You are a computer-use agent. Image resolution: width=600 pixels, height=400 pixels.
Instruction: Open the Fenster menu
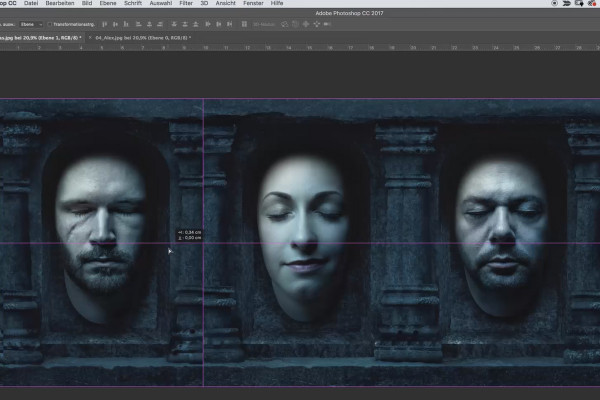coord(253,3)
